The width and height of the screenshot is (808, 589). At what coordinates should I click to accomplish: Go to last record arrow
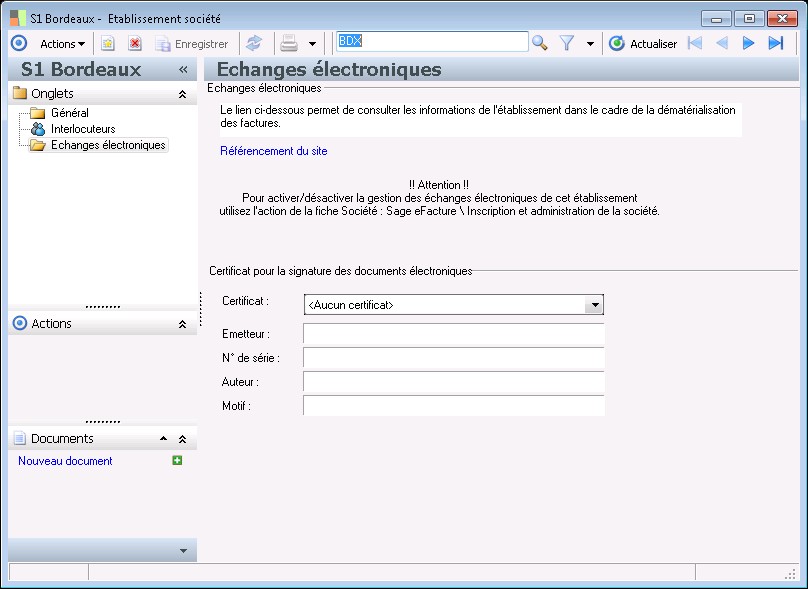tap(776, 43)
